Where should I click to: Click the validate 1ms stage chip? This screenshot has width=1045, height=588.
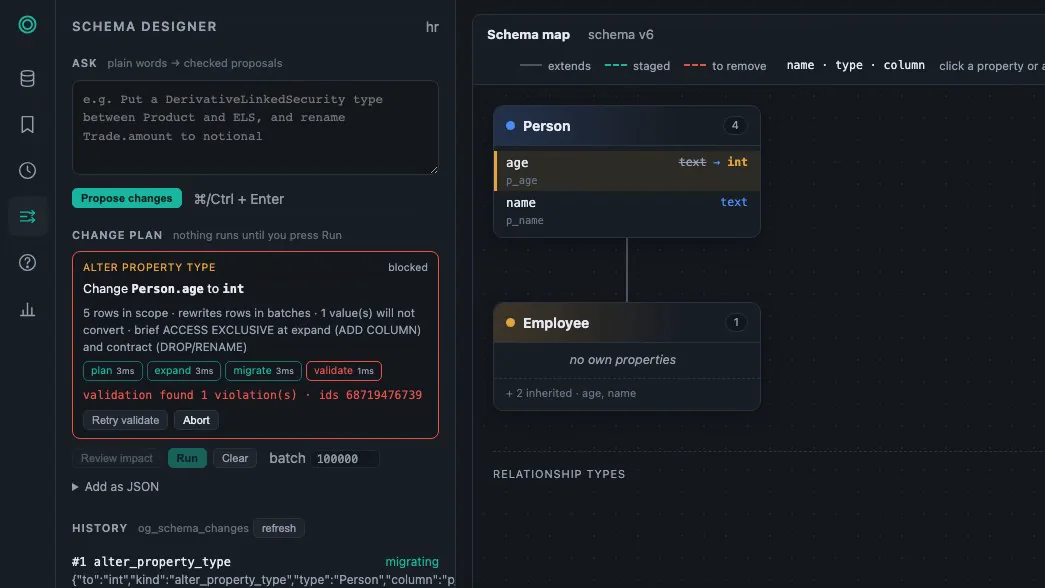click(344, 371)
